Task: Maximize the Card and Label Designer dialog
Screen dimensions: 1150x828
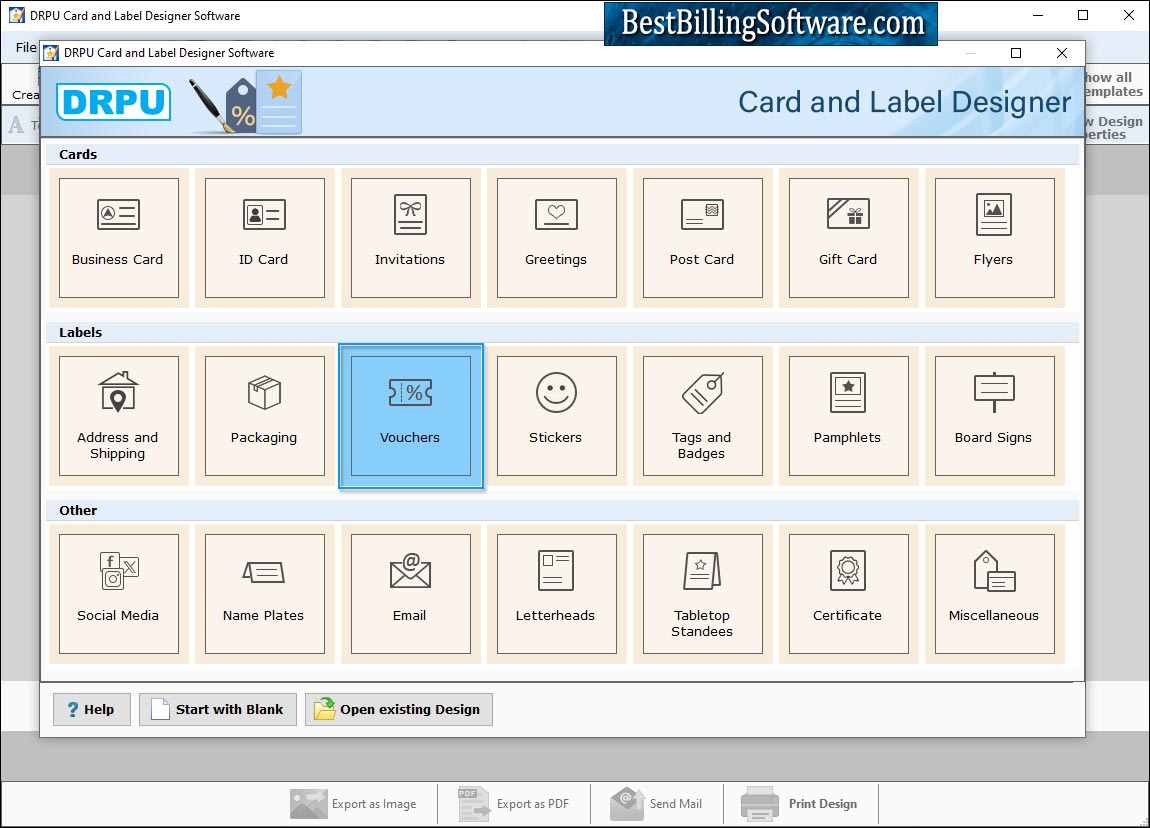Action: pyautogui.click(x=1016, y=53)
